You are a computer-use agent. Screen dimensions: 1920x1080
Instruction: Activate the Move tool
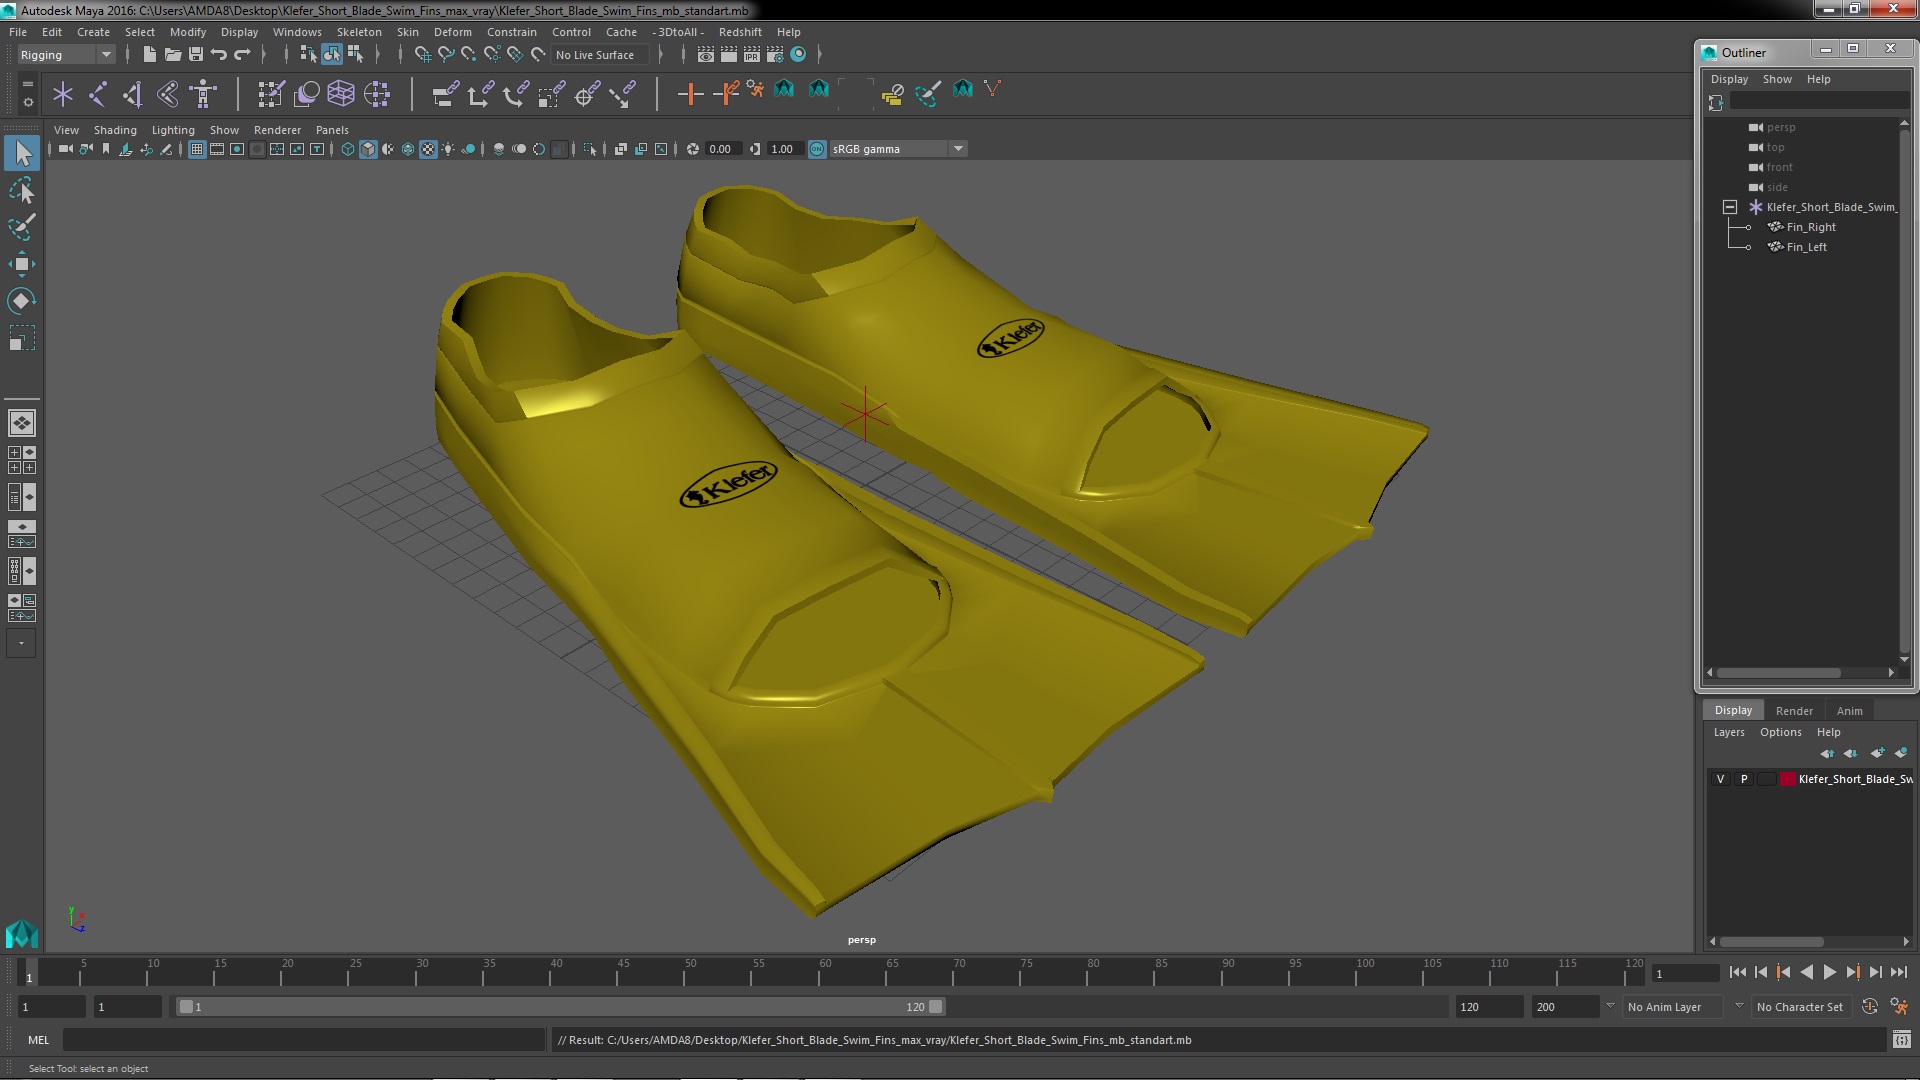22,264
